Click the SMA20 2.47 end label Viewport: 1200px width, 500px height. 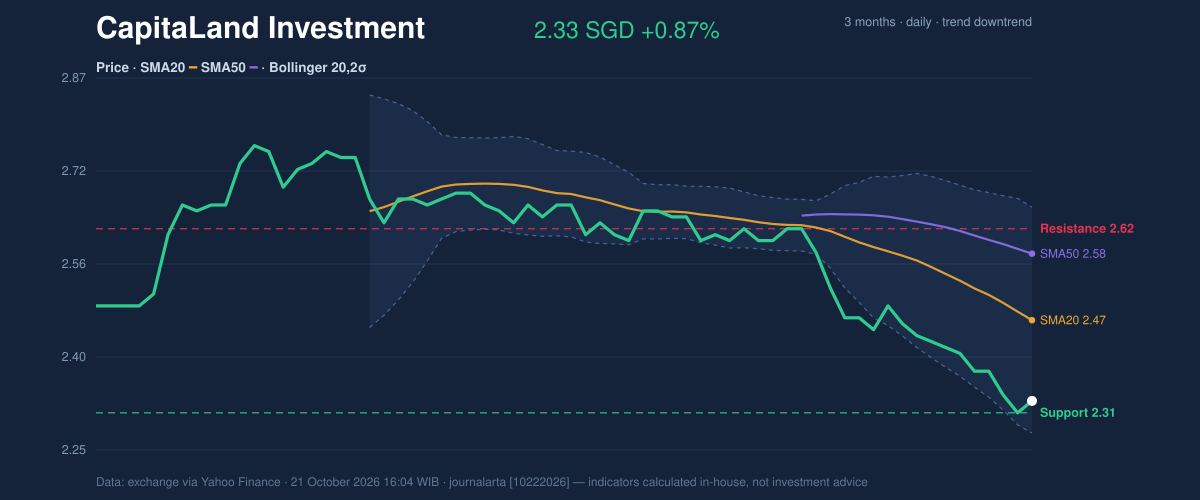click(x=1073, y=320)
